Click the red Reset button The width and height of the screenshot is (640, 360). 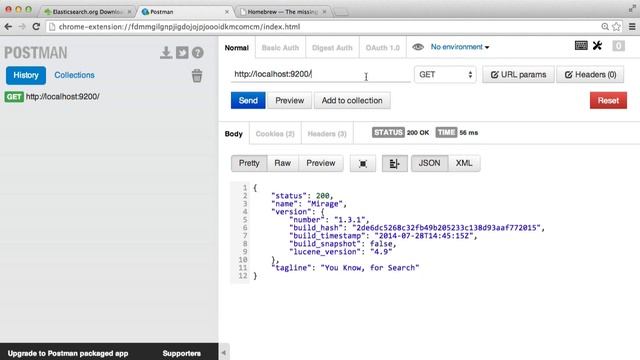pyautogui.click(x=608, y=100)
